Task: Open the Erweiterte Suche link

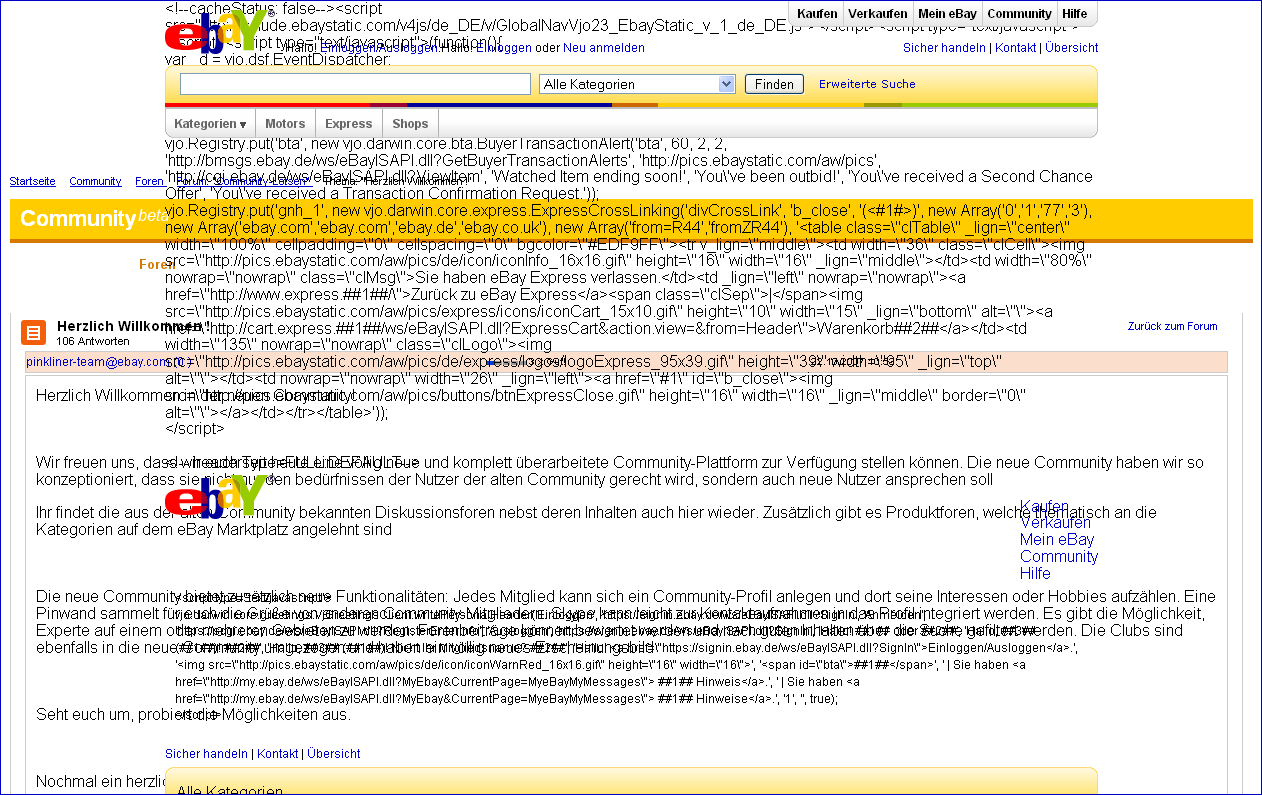Action: click(867, 84)
